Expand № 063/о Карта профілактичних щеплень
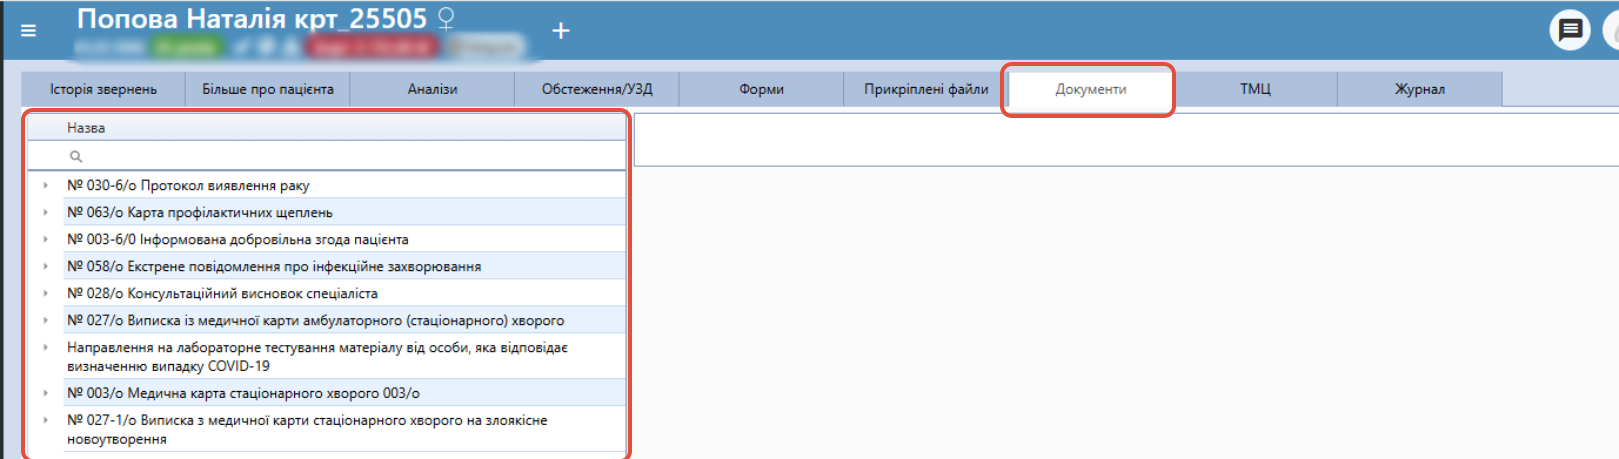Viewport: 1619px width, 459px height. pyautogui.click(x=45, y=212)
